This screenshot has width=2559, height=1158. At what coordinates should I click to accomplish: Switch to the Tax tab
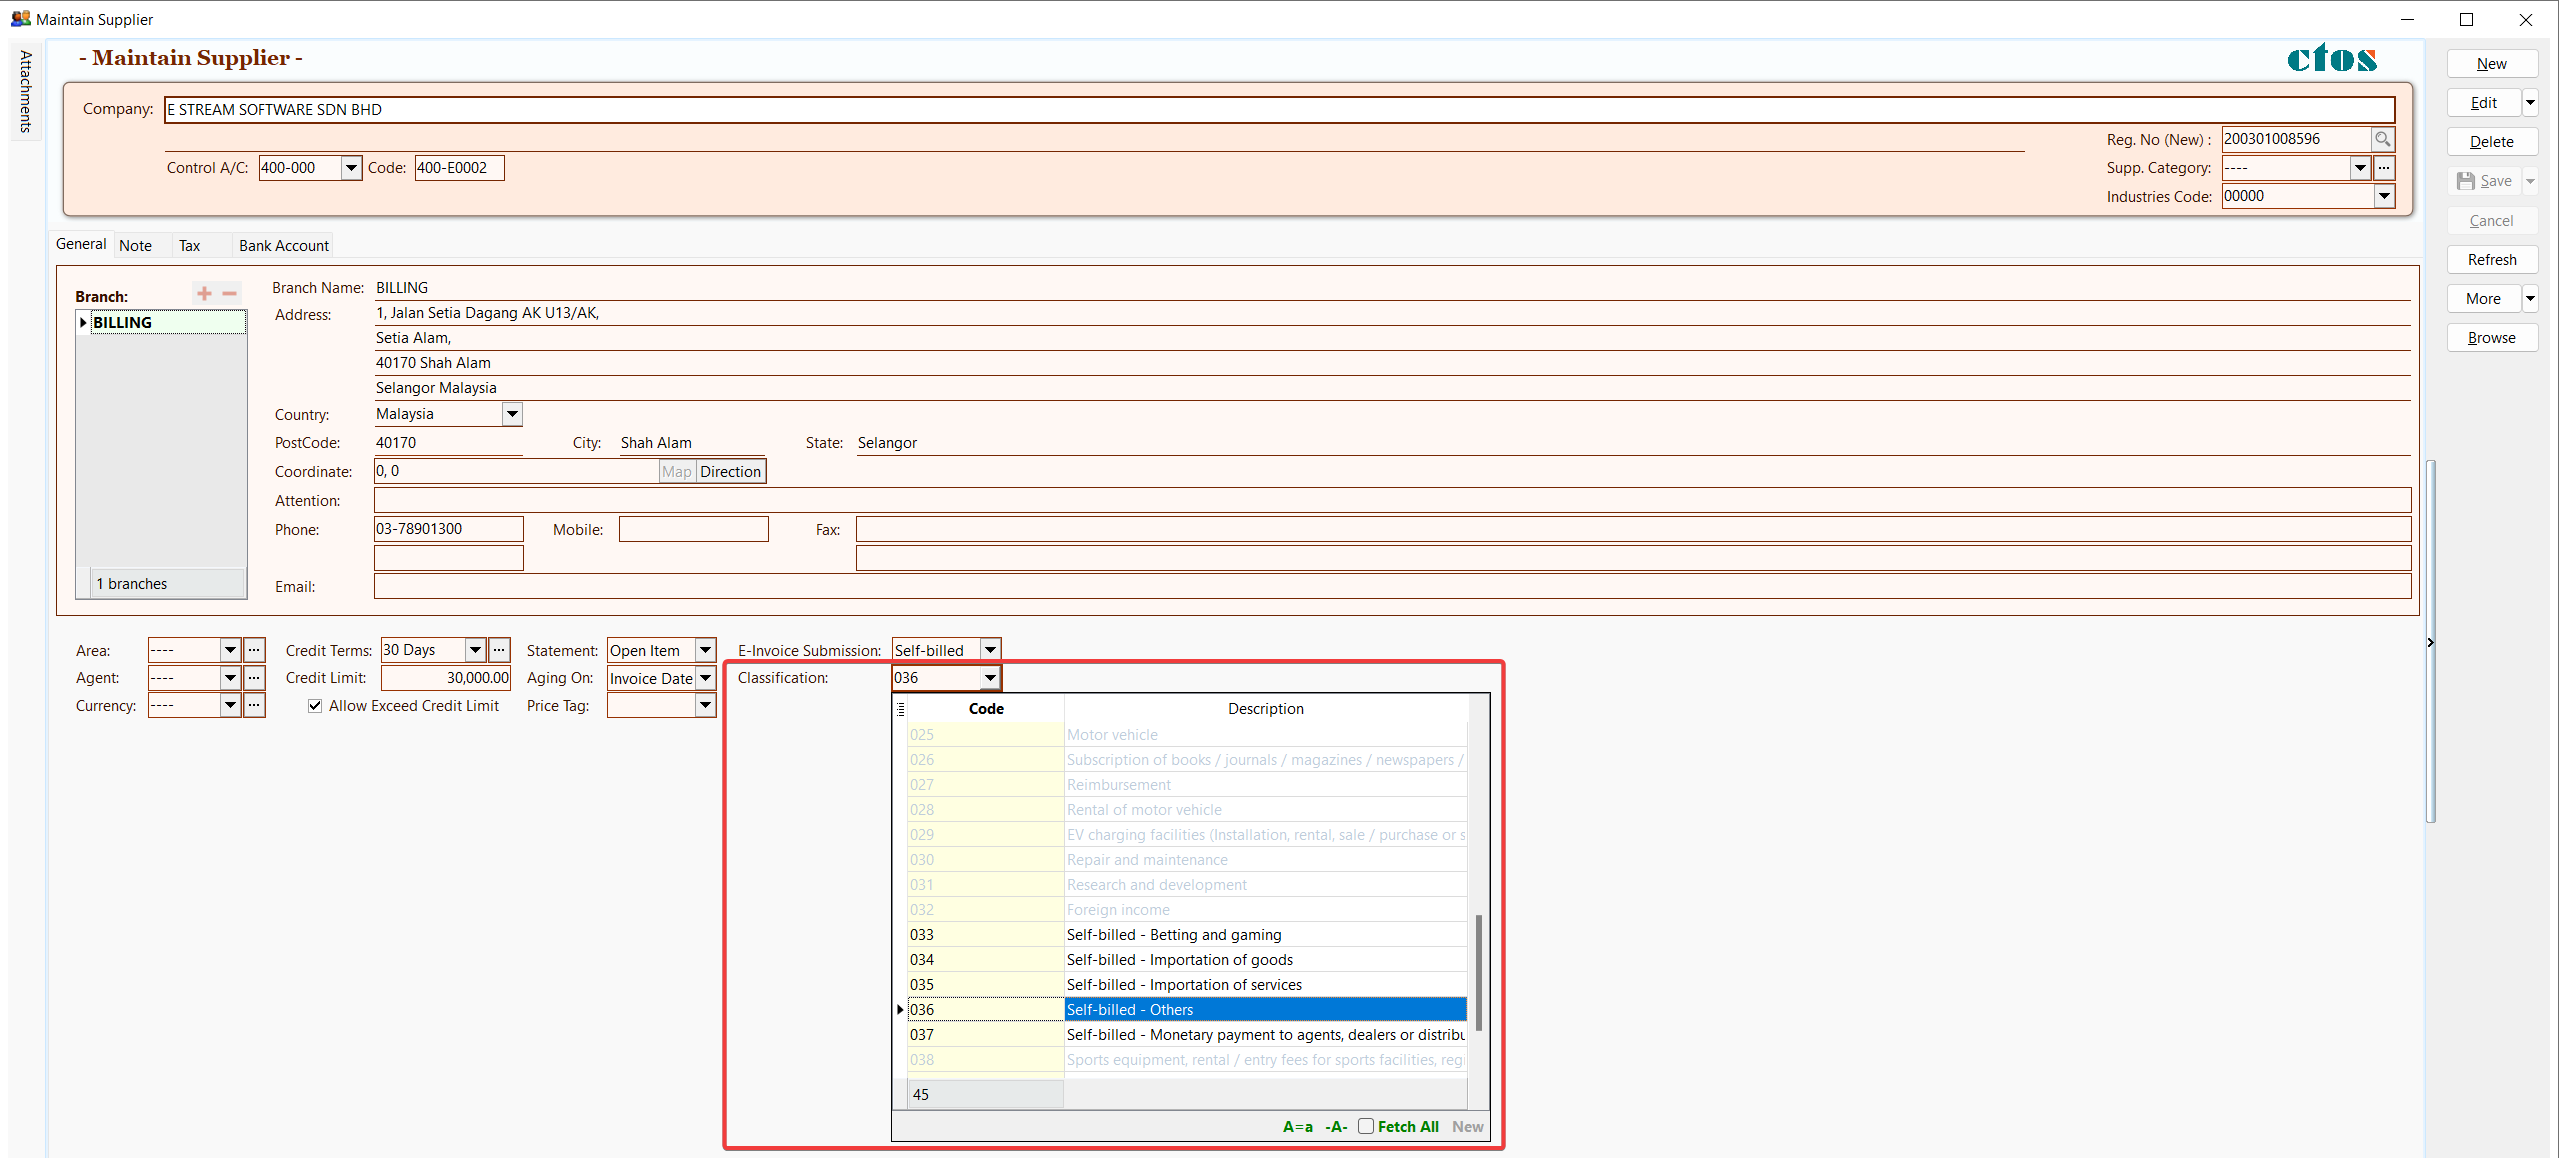[x=189, y=246]
